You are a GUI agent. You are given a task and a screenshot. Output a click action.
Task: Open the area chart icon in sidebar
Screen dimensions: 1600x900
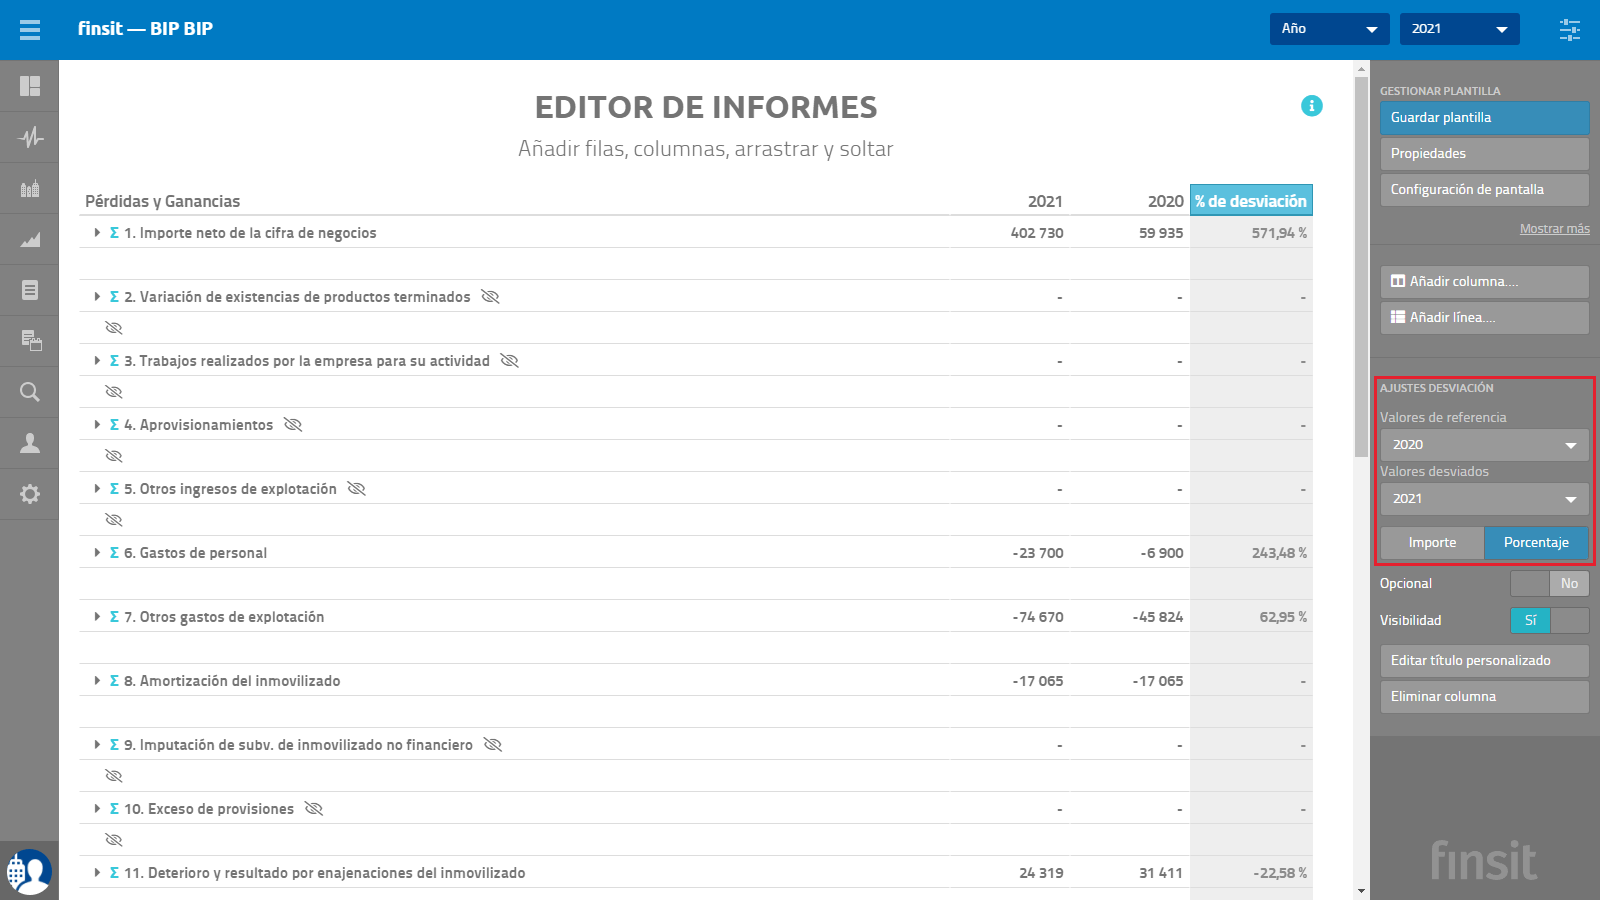(x=30, y=239)
